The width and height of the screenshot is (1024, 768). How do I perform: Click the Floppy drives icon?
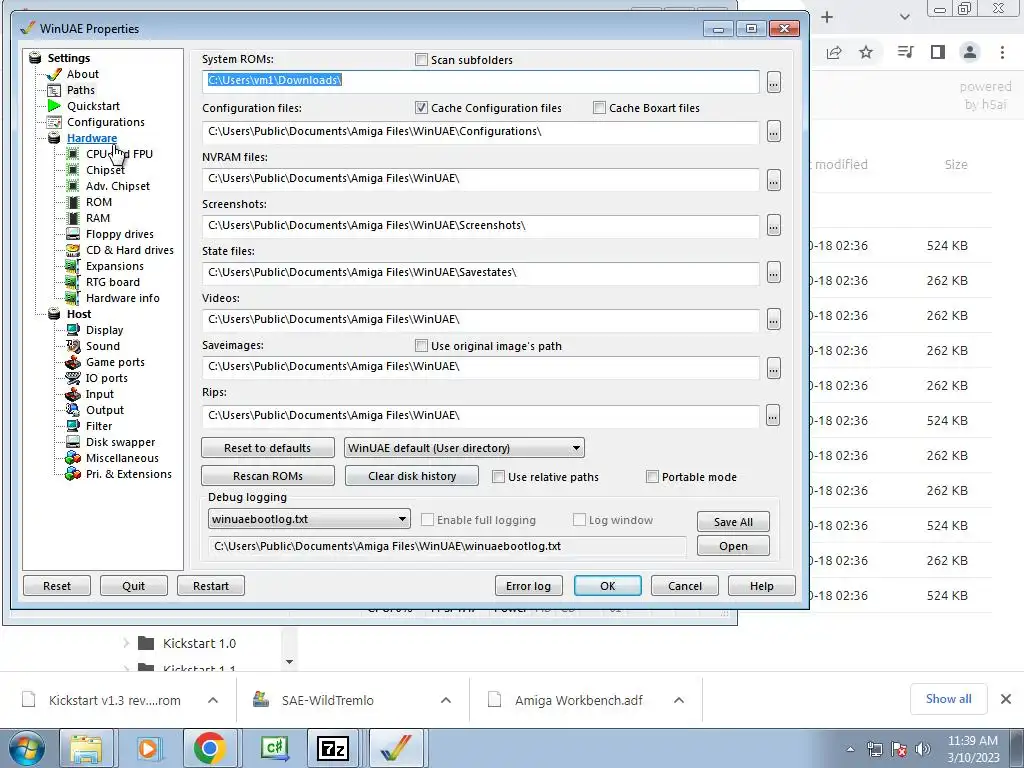73,234
